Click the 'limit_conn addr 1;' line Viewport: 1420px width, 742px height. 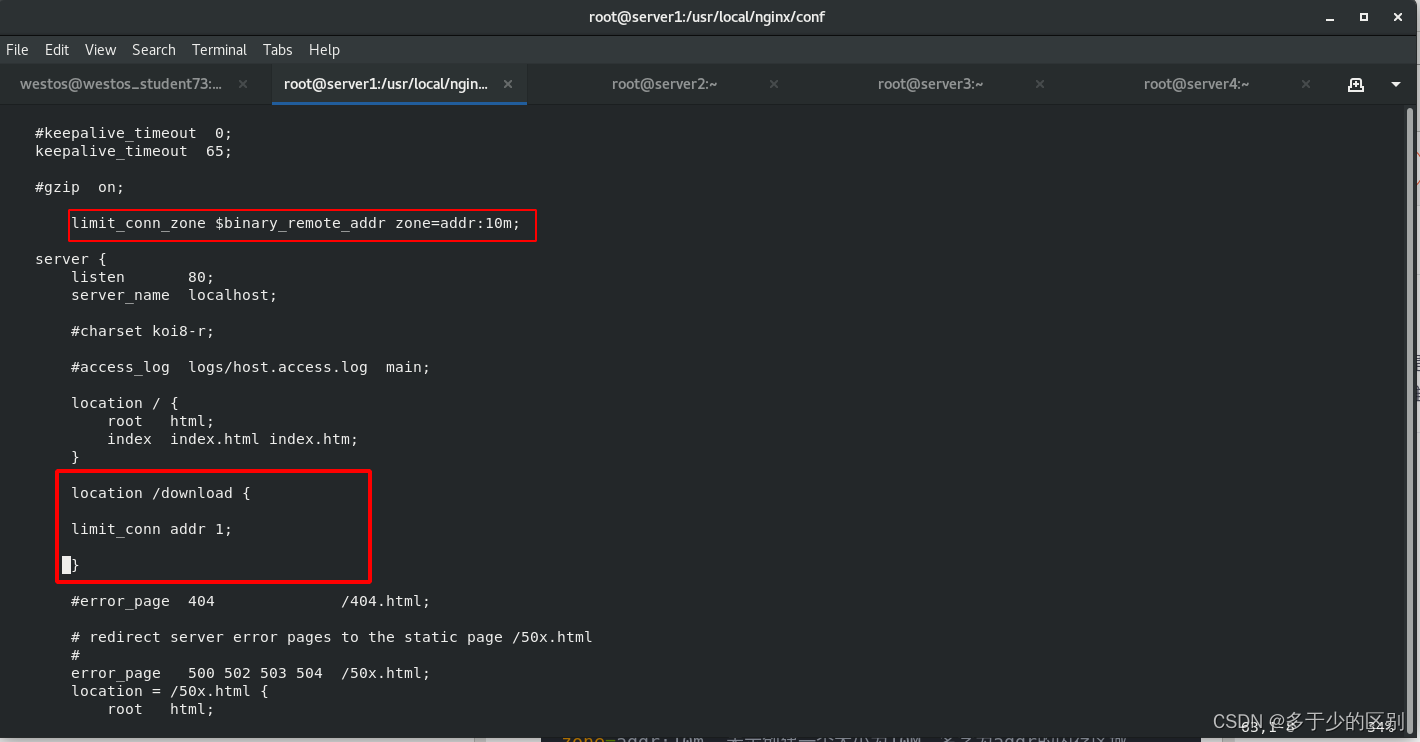tap(151, 529)
